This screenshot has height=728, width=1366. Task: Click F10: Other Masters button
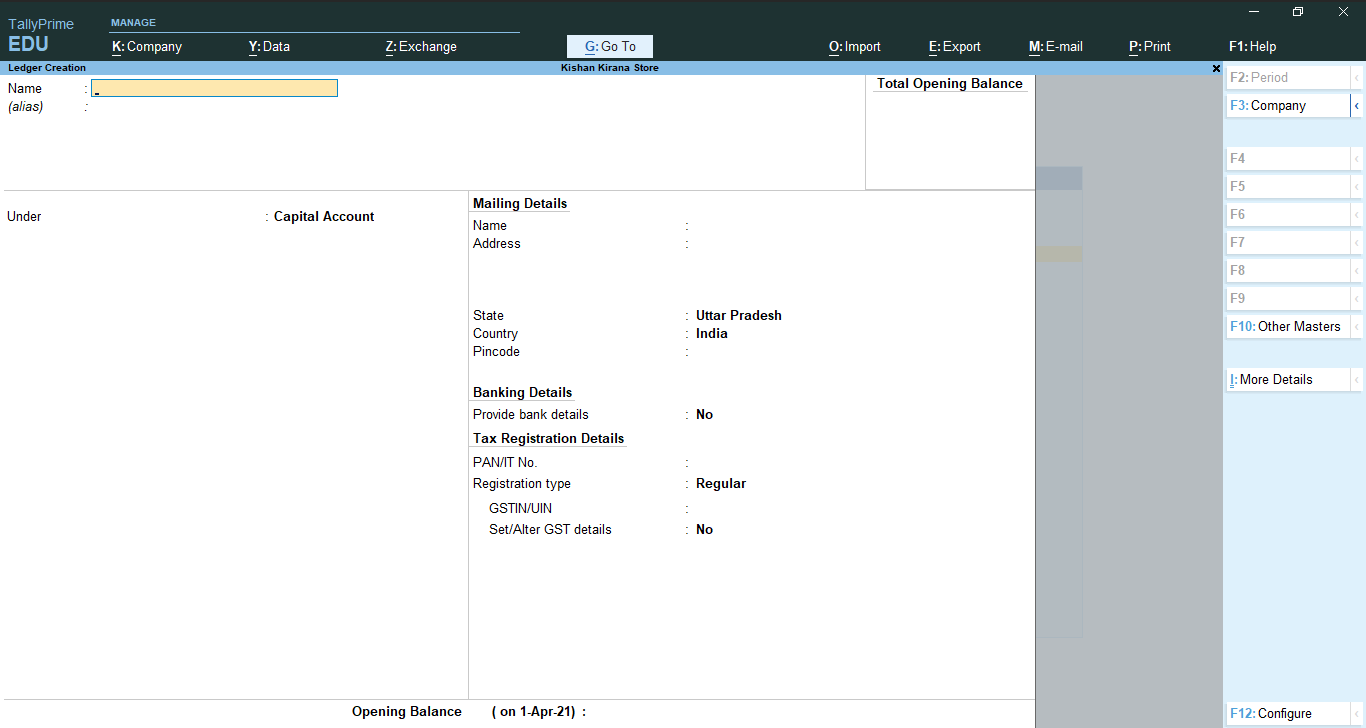[1288, 327]
